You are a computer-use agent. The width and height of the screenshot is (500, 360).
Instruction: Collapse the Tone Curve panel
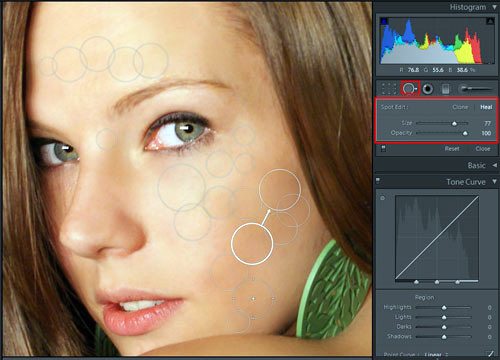[495, 181]
